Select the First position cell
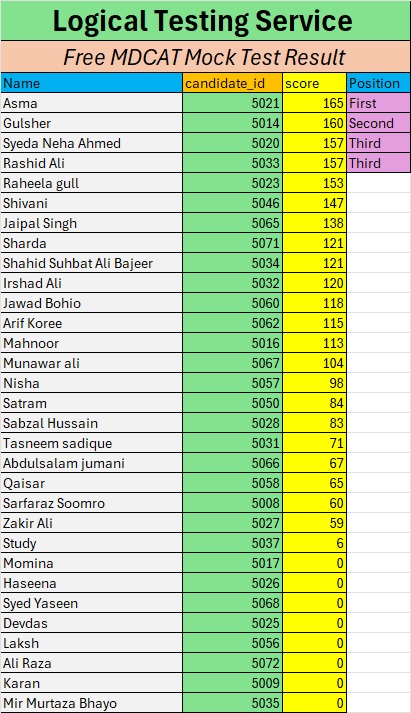 pyautogui.click(x=378, y=103)
